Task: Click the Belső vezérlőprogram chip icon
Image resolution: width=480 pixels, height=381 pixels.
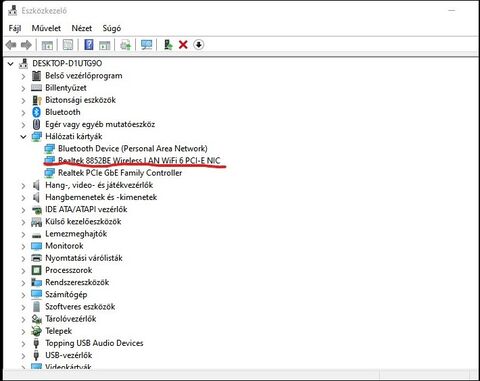Action: pos(36,76)
